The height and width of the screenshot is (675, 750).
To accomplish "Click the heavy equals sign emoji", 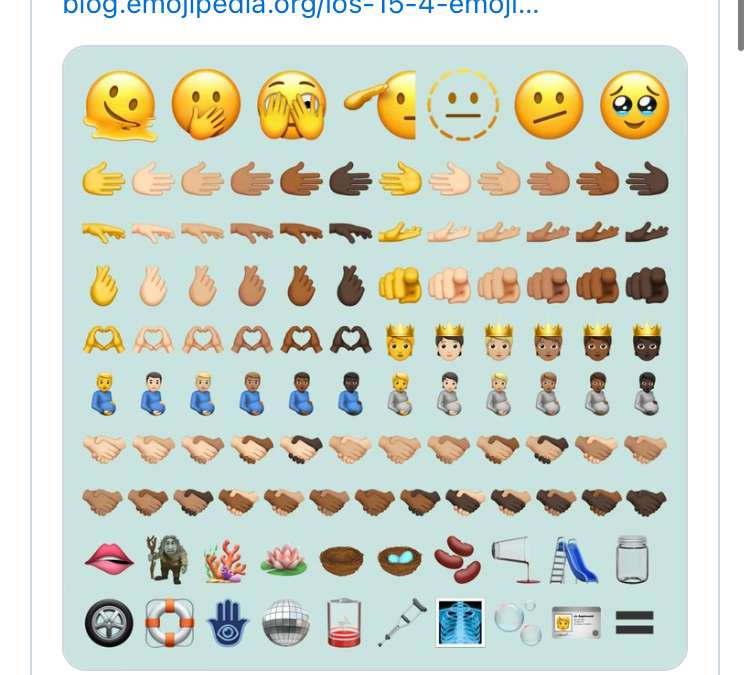I will [x=634, y=623].
